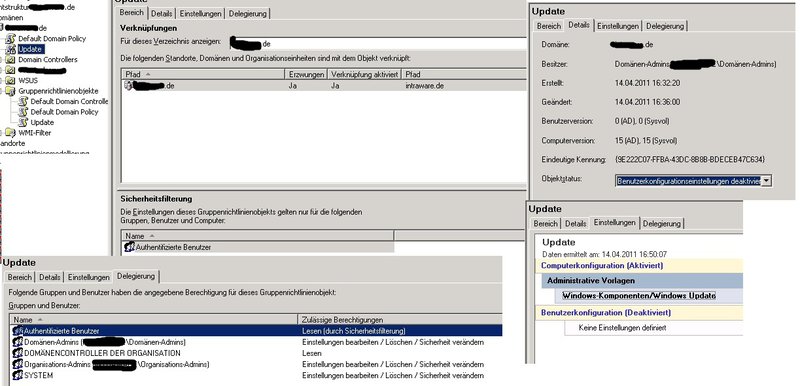This screenshot has width=800, height=386.
Task: Open the Objektstatus dropdown arrow
Action: tap(767, 181)
